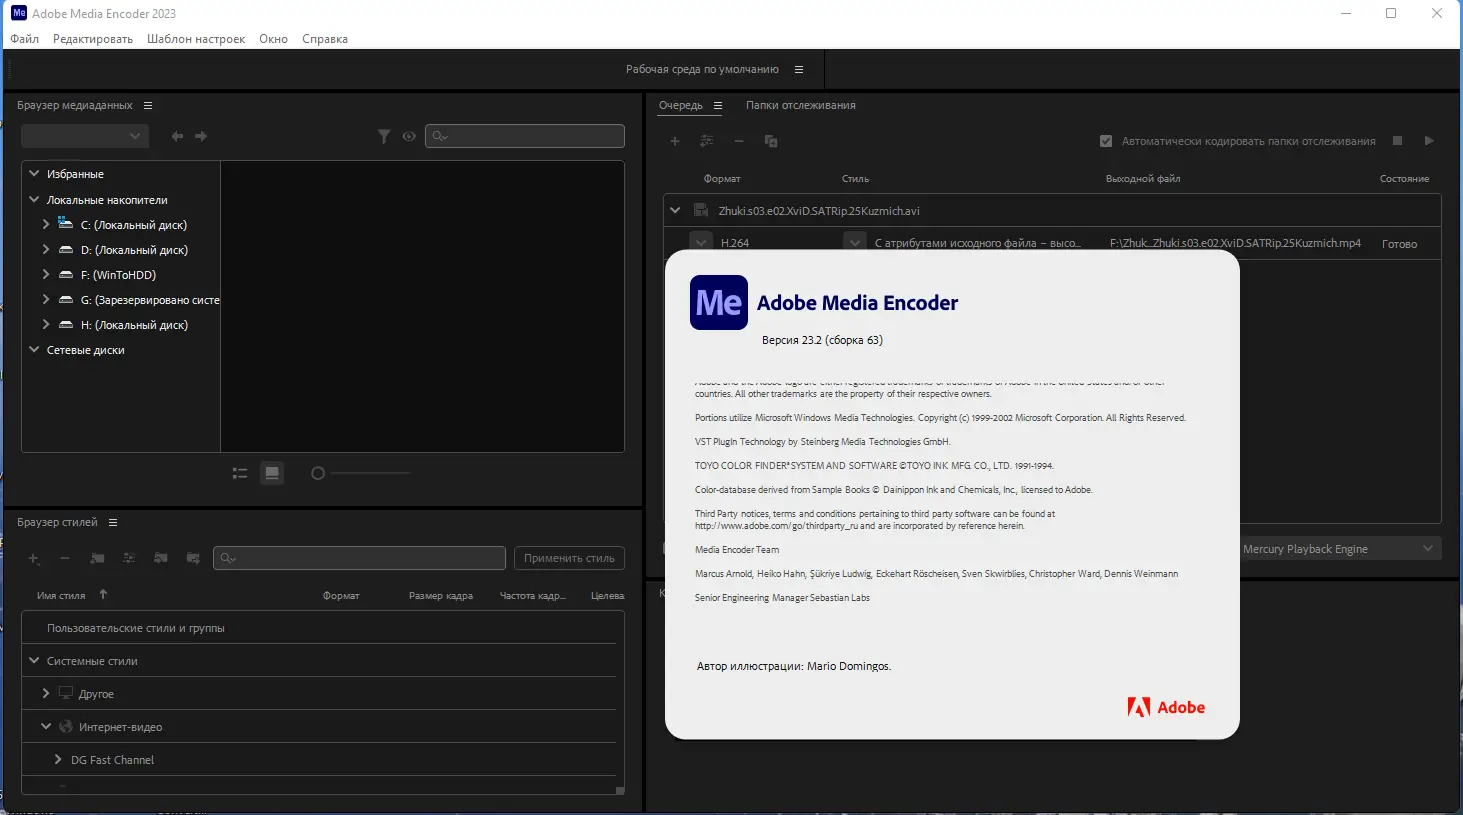Start the encoding queue with the play icon
The height and width of the screenshot is (815, 1463).
1429,141
